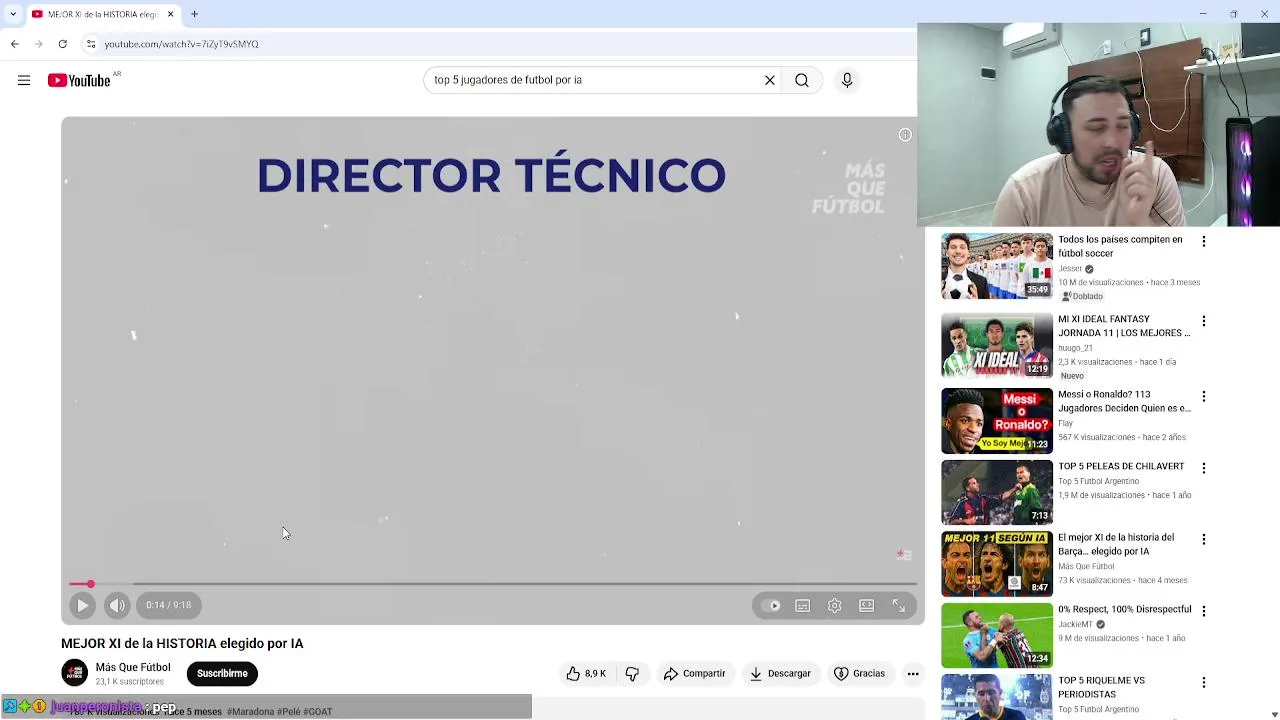Image resolution: width=1280 pixels, height=720 pixels.
Task: Run search with magnifying glass button
Action: (x=802, y=80)
